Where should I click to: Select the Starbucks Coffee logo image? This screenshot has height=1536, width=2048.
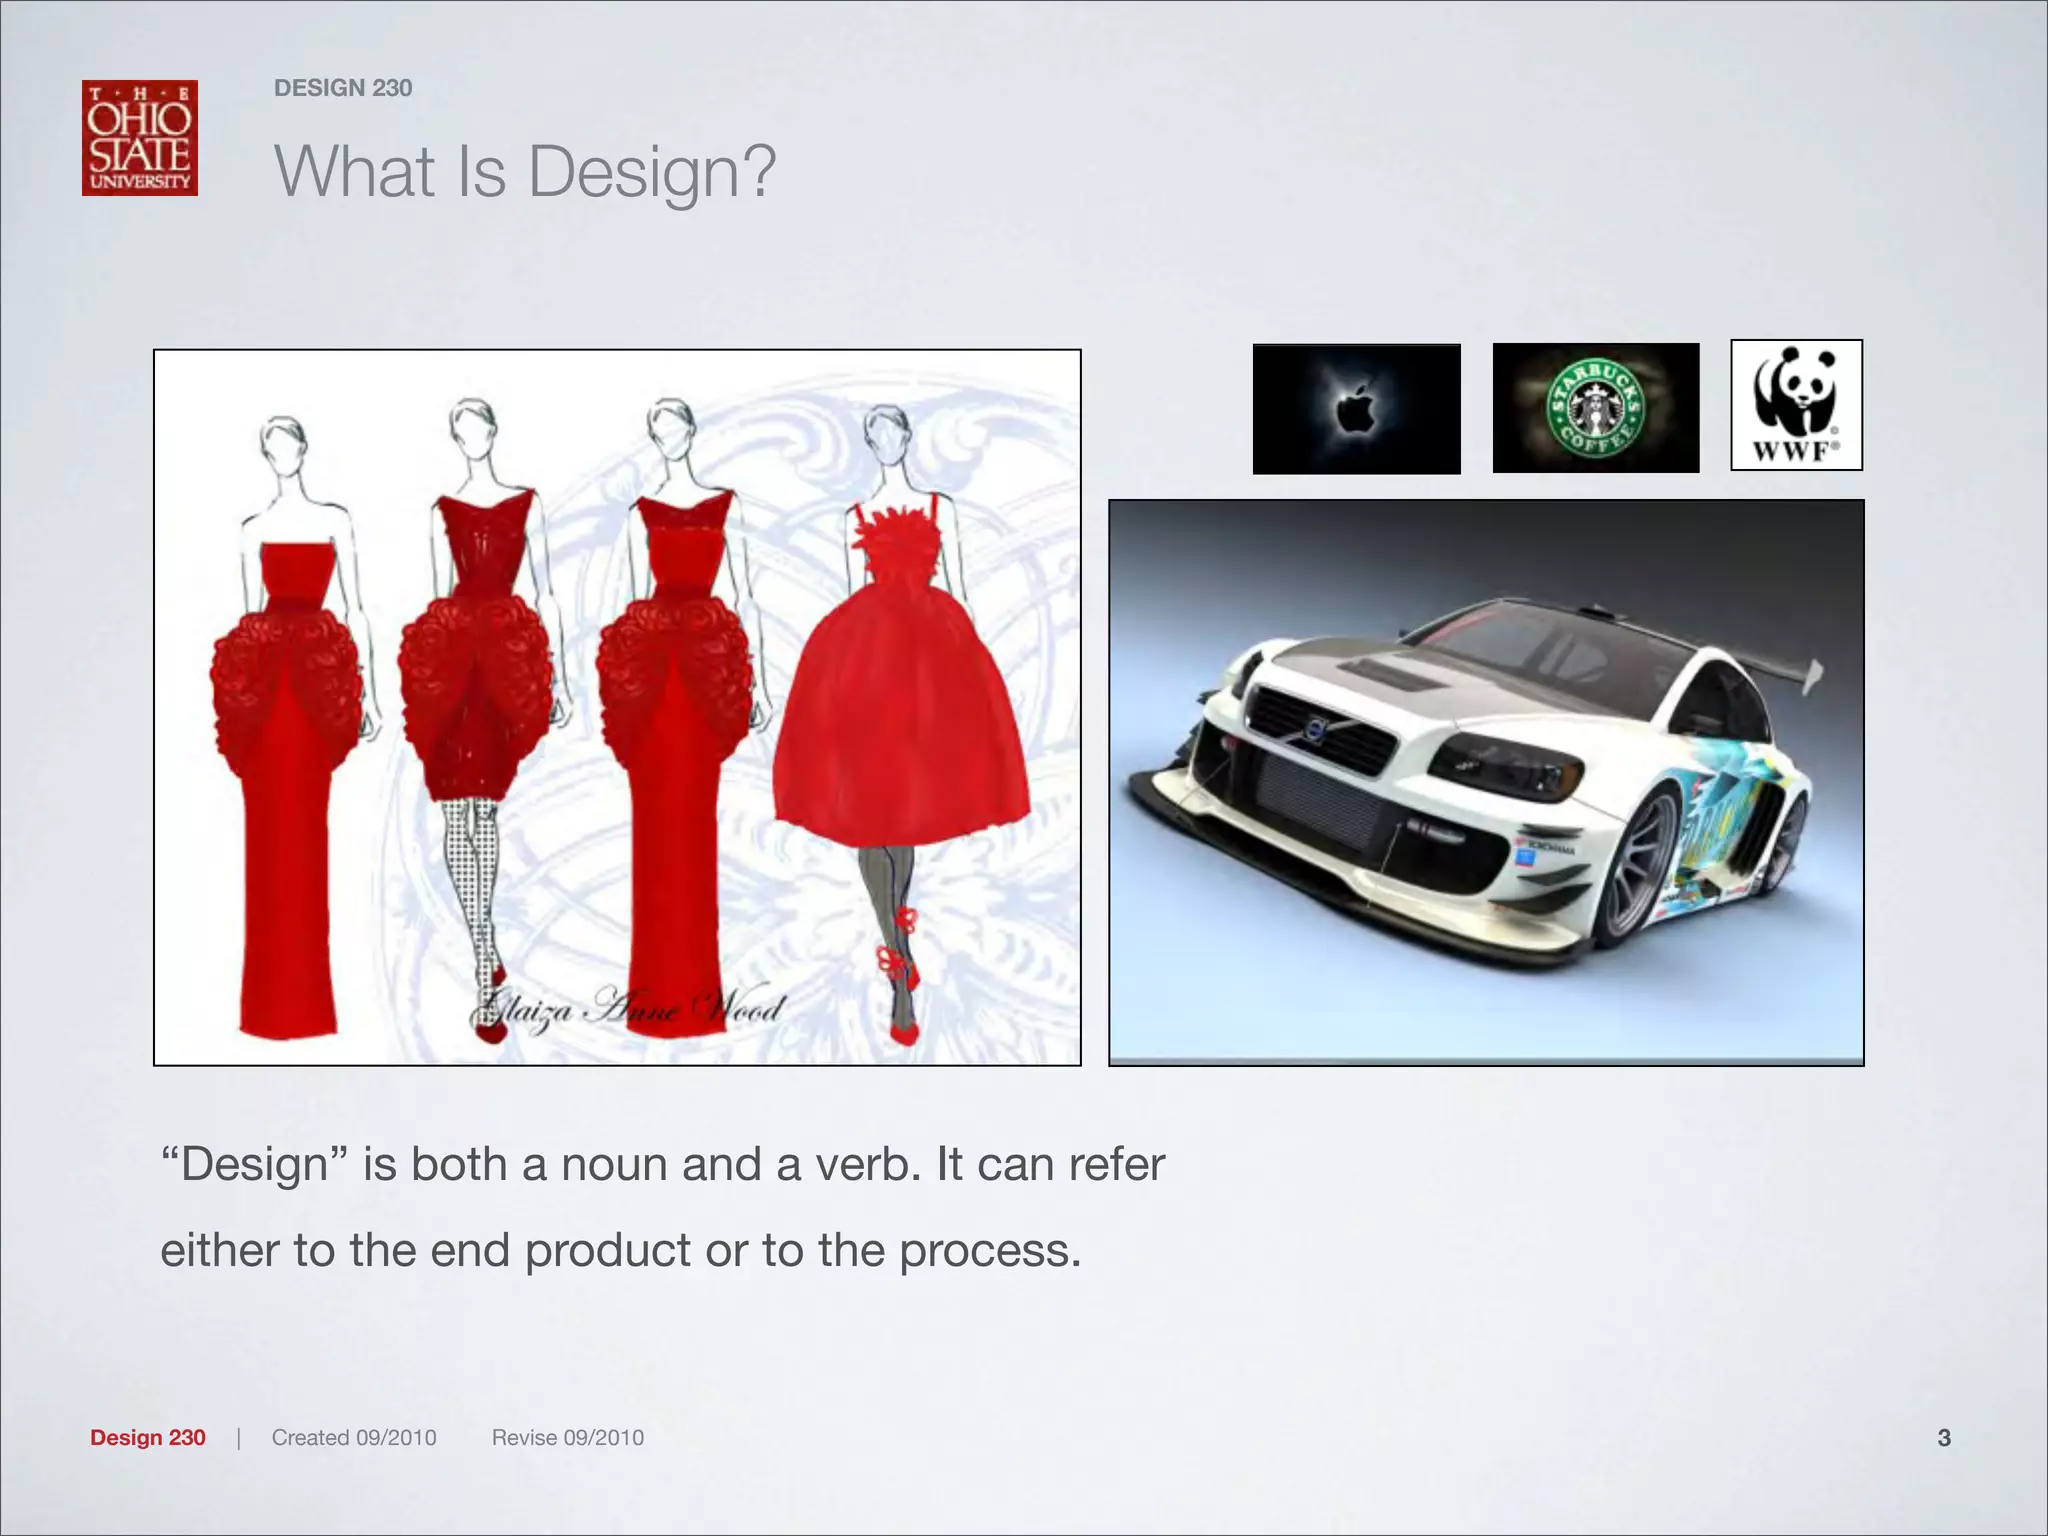(x=1595, y=408)
